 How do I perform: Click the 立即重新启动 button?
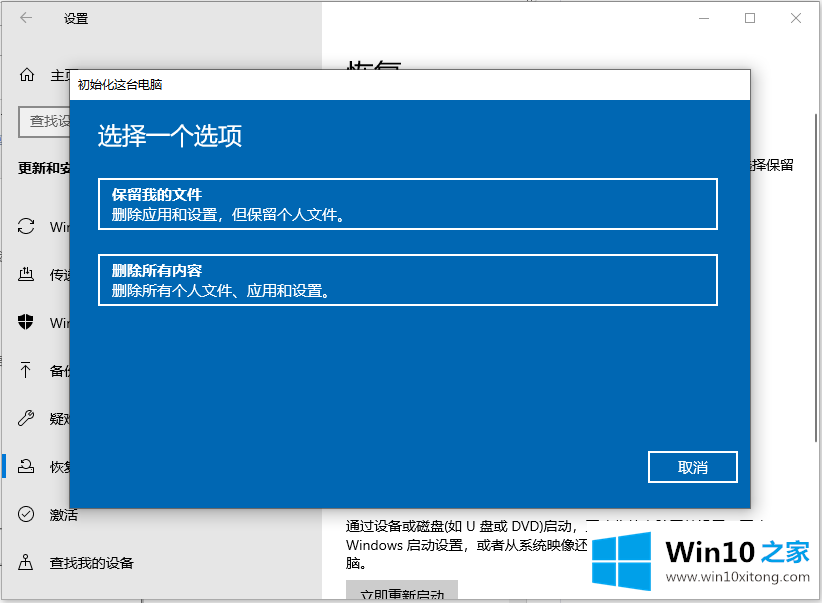click(x=402, y=591)
